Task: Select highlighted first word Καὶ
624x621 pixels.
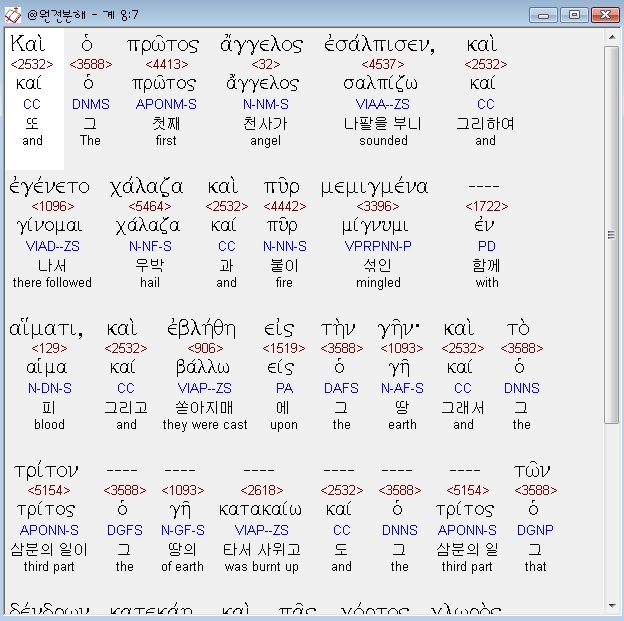Action: point(28,44)
